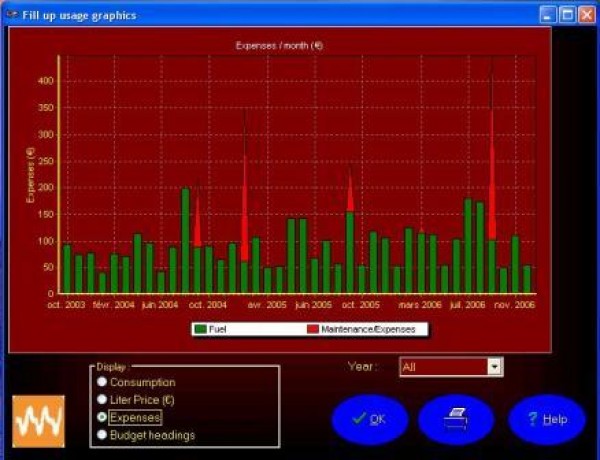Select the Consumption display option
The height and width of the screenshot is (460, 600).
[102, 383]
